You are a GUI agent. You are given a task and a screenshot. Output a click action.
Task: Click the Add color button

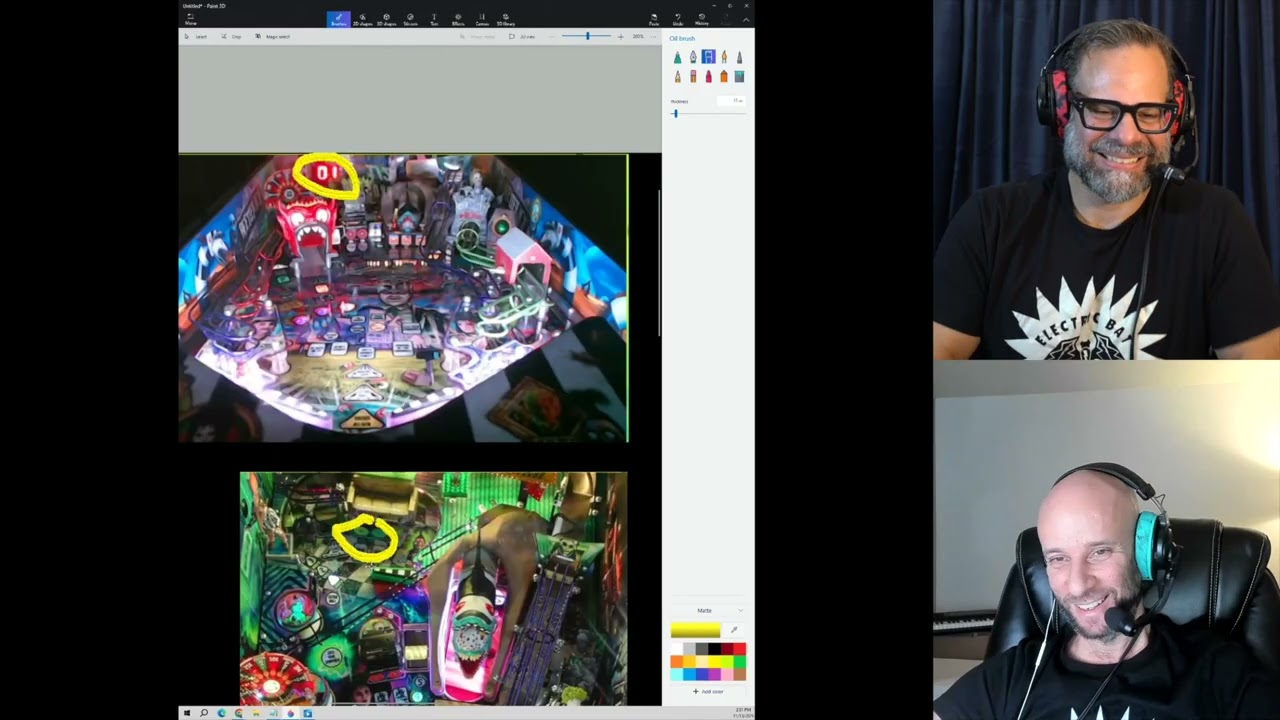pyautogui.click(x=708, y=691)
